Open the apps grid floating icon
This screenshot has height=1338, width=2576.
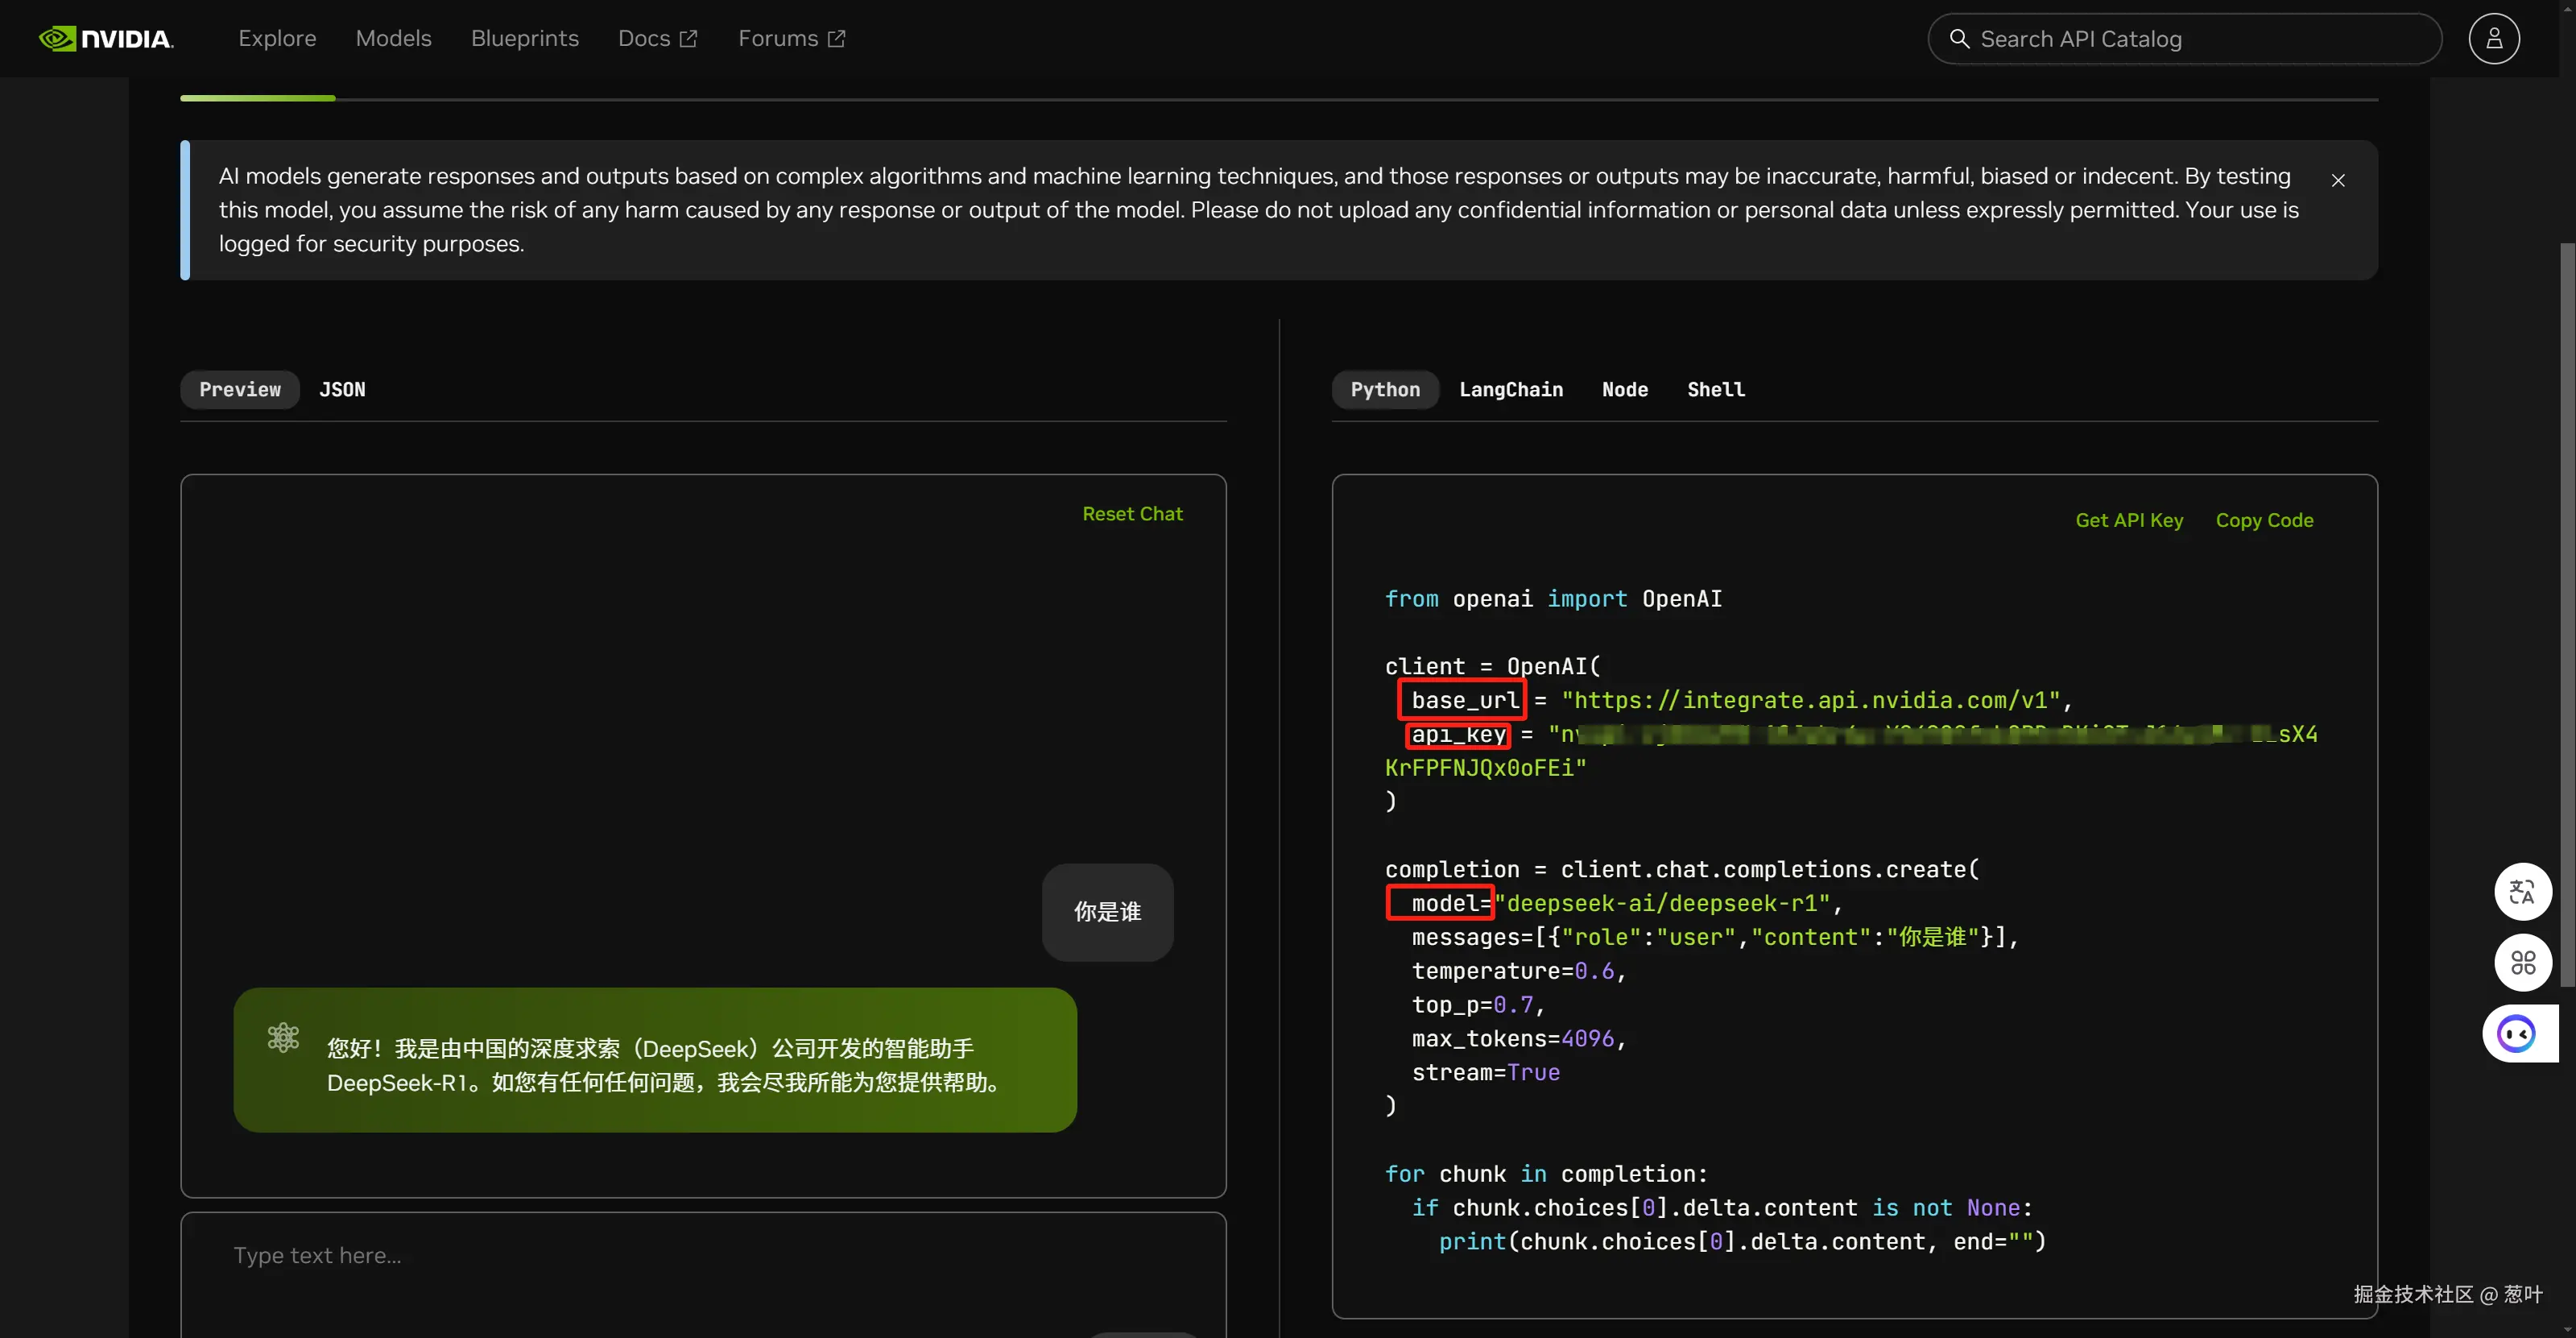point(2522,962)
